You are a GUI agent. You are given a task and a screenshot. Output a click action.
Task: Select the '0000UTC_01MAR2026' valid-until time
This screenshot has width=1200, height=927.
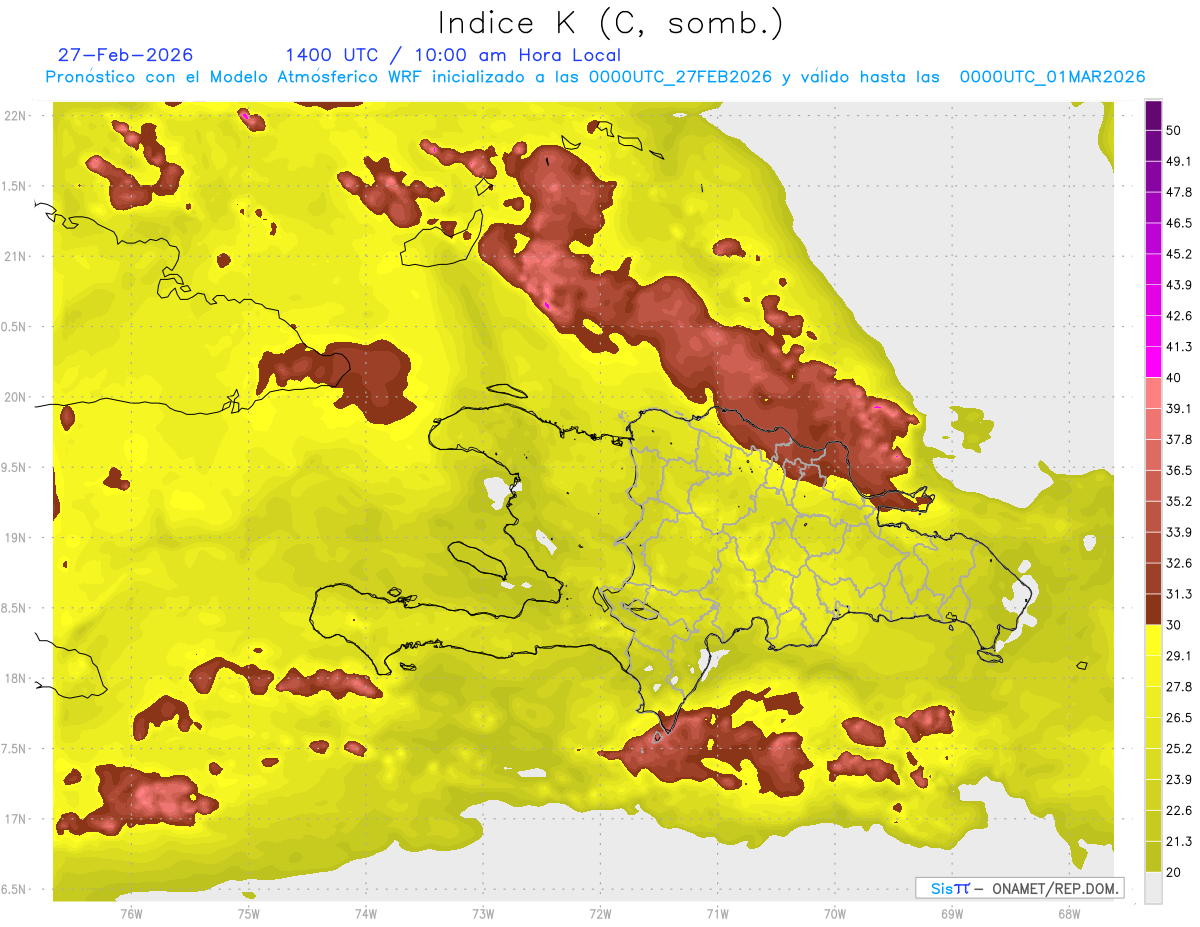(x=1052, y=77)
